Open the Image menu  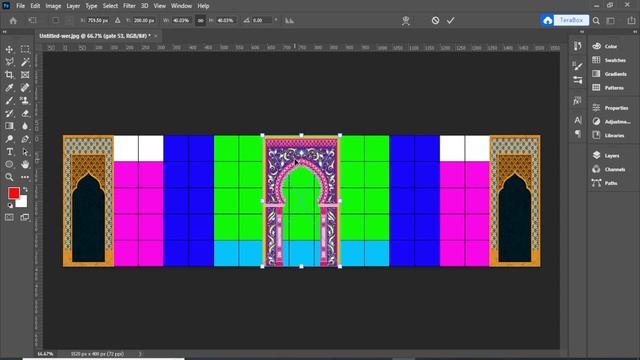click(x=53, y=6)
